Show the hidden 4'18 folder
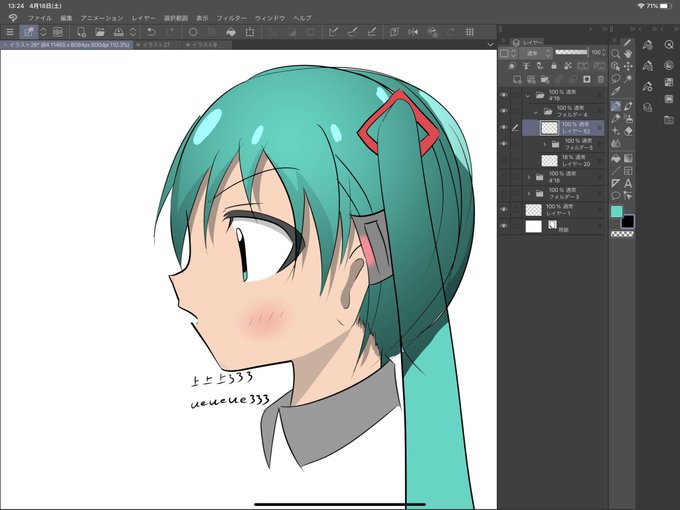This screenshot has height=510, width=680. tap(503, 177)
